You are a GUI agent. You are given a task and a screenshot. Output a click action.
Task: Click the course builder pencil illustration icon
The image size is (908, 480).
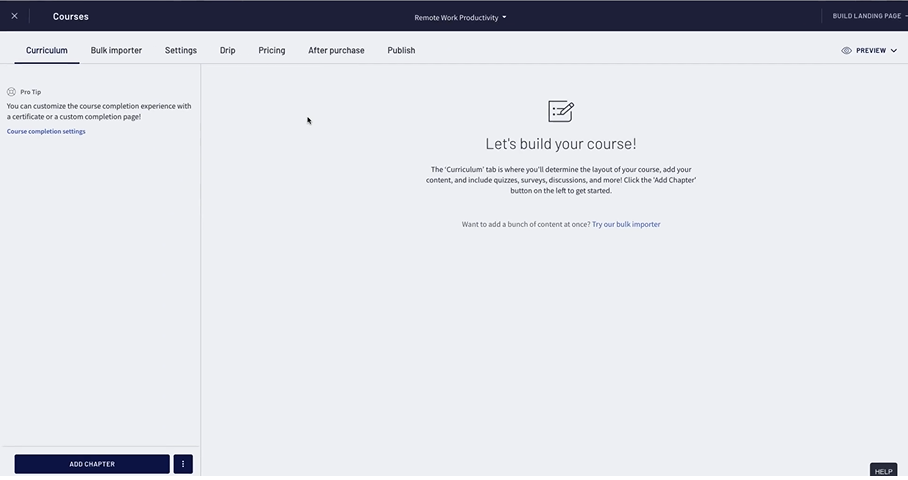(x=561, y=111)
